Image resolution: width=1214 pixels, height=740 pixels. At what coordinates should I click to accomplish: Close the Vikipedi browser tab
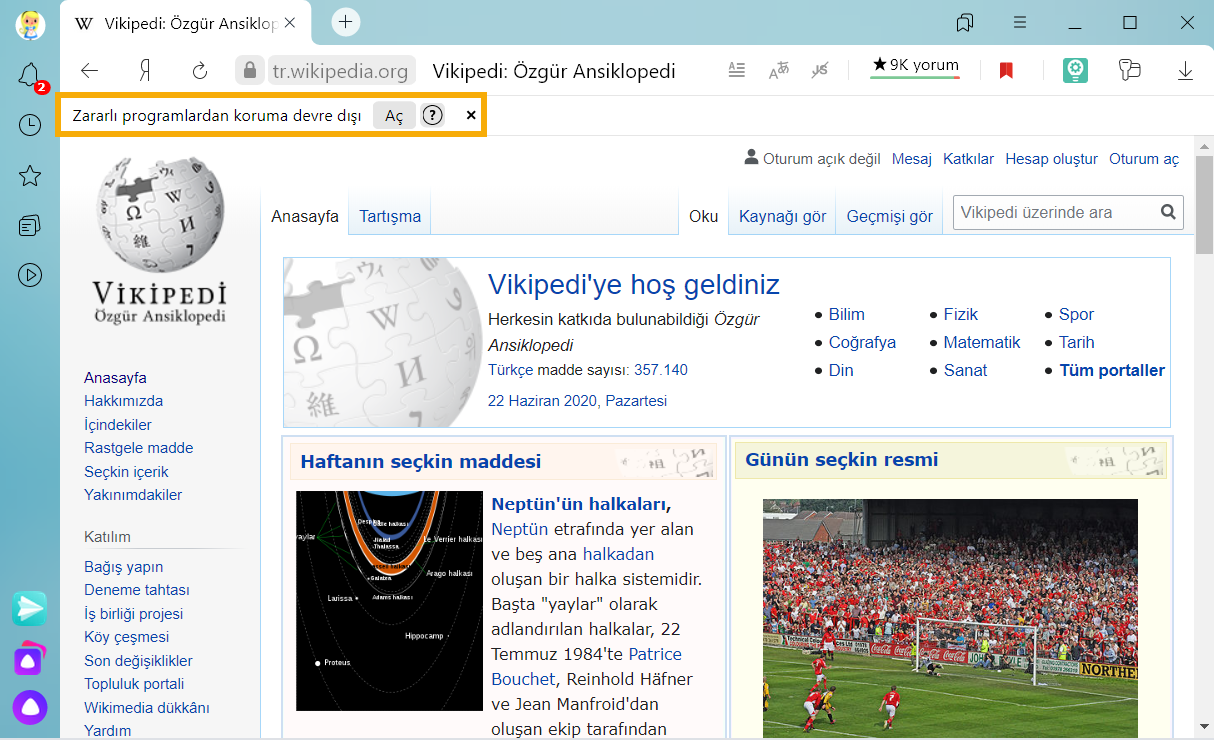290,23
